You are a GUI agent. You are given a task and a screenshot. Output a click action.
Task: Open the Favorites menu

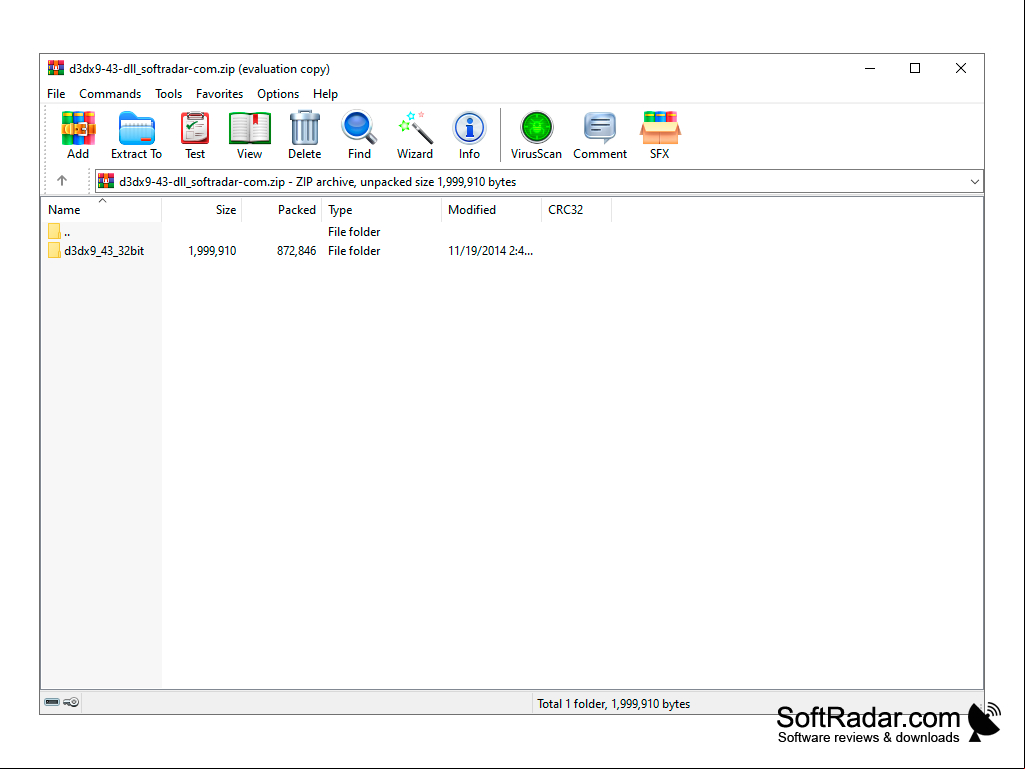[219, 94]
